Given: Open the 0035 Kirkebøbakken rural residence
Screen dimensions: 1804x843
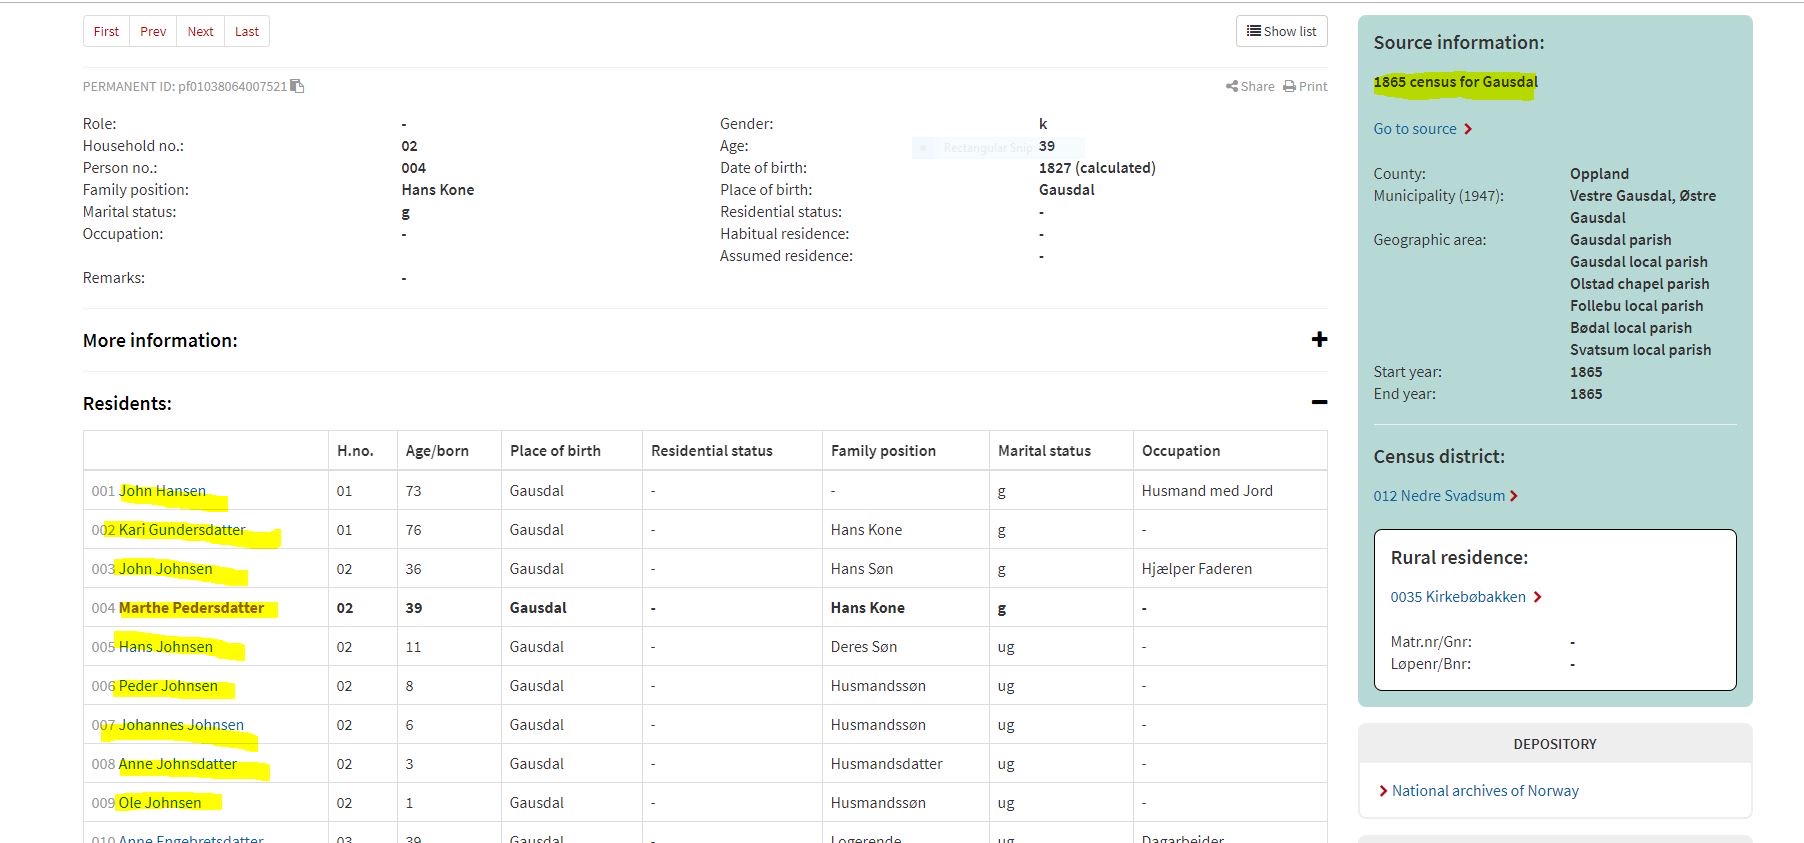Looking at the screenshot, I should coord(1458,597).
